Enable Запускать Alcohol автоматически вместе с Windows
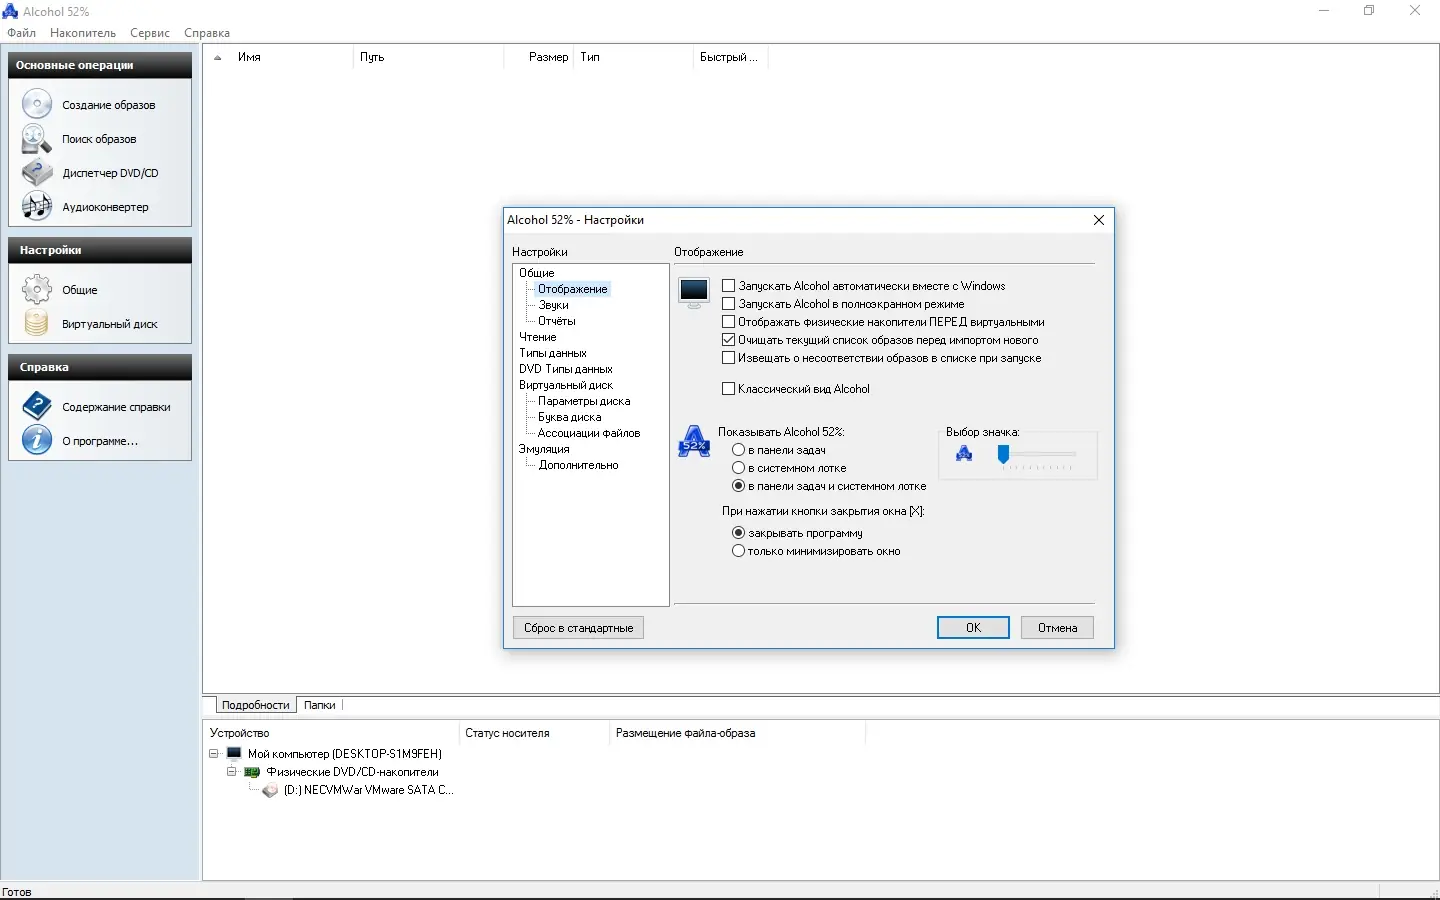Viewport: 1440px width, 900px height. click(728, 286)
